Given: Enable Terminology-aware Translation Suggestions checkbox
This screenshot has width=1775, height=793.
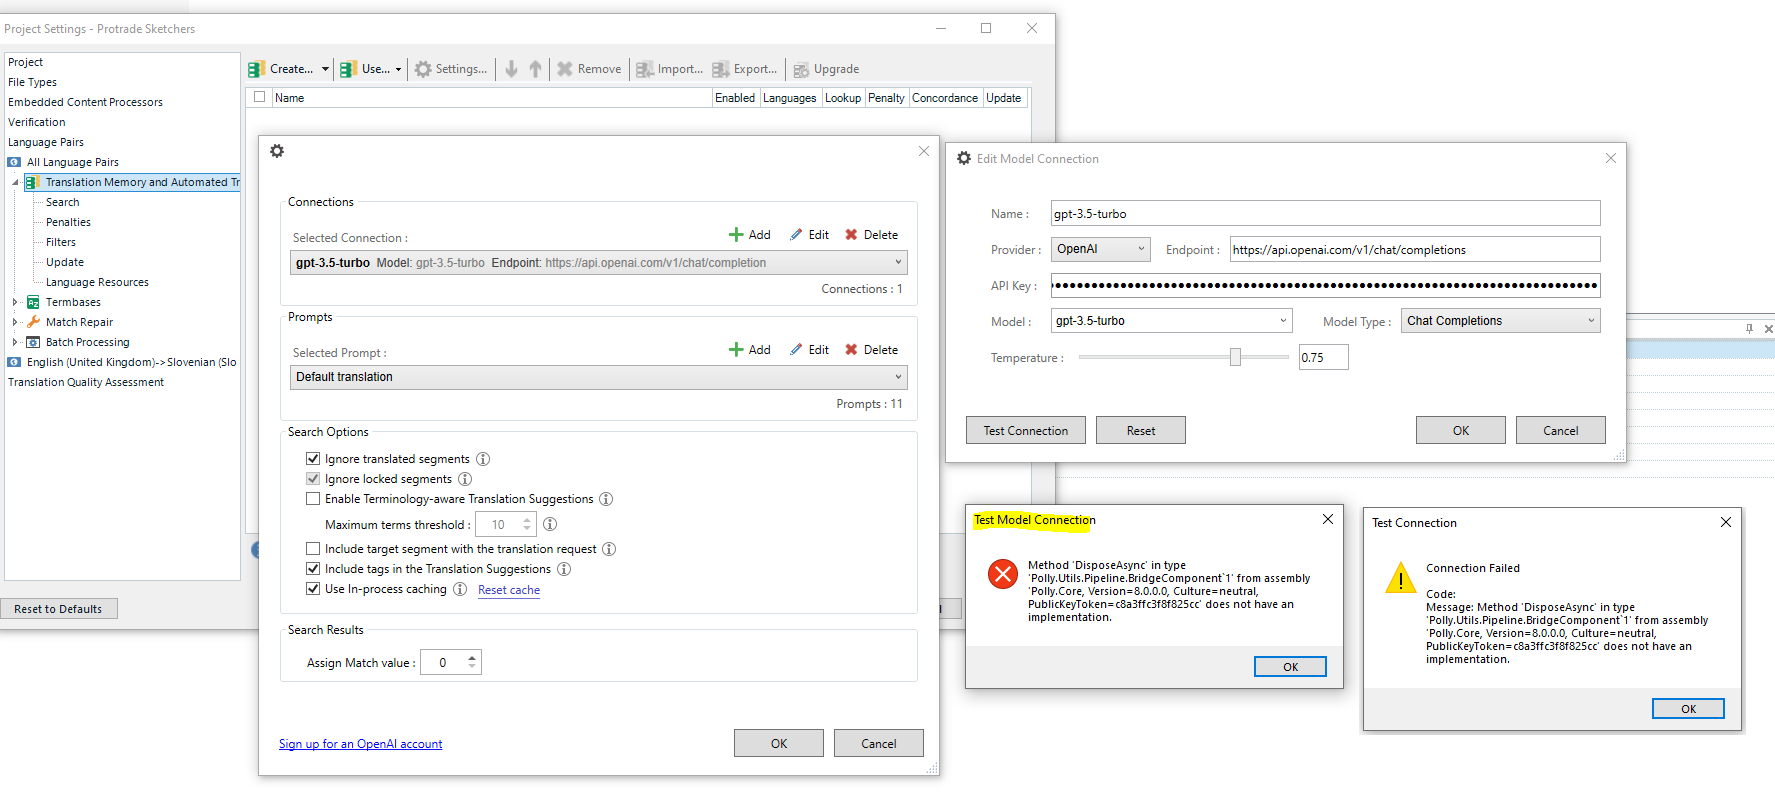Looking at the screenshot, I should (313, 499).
